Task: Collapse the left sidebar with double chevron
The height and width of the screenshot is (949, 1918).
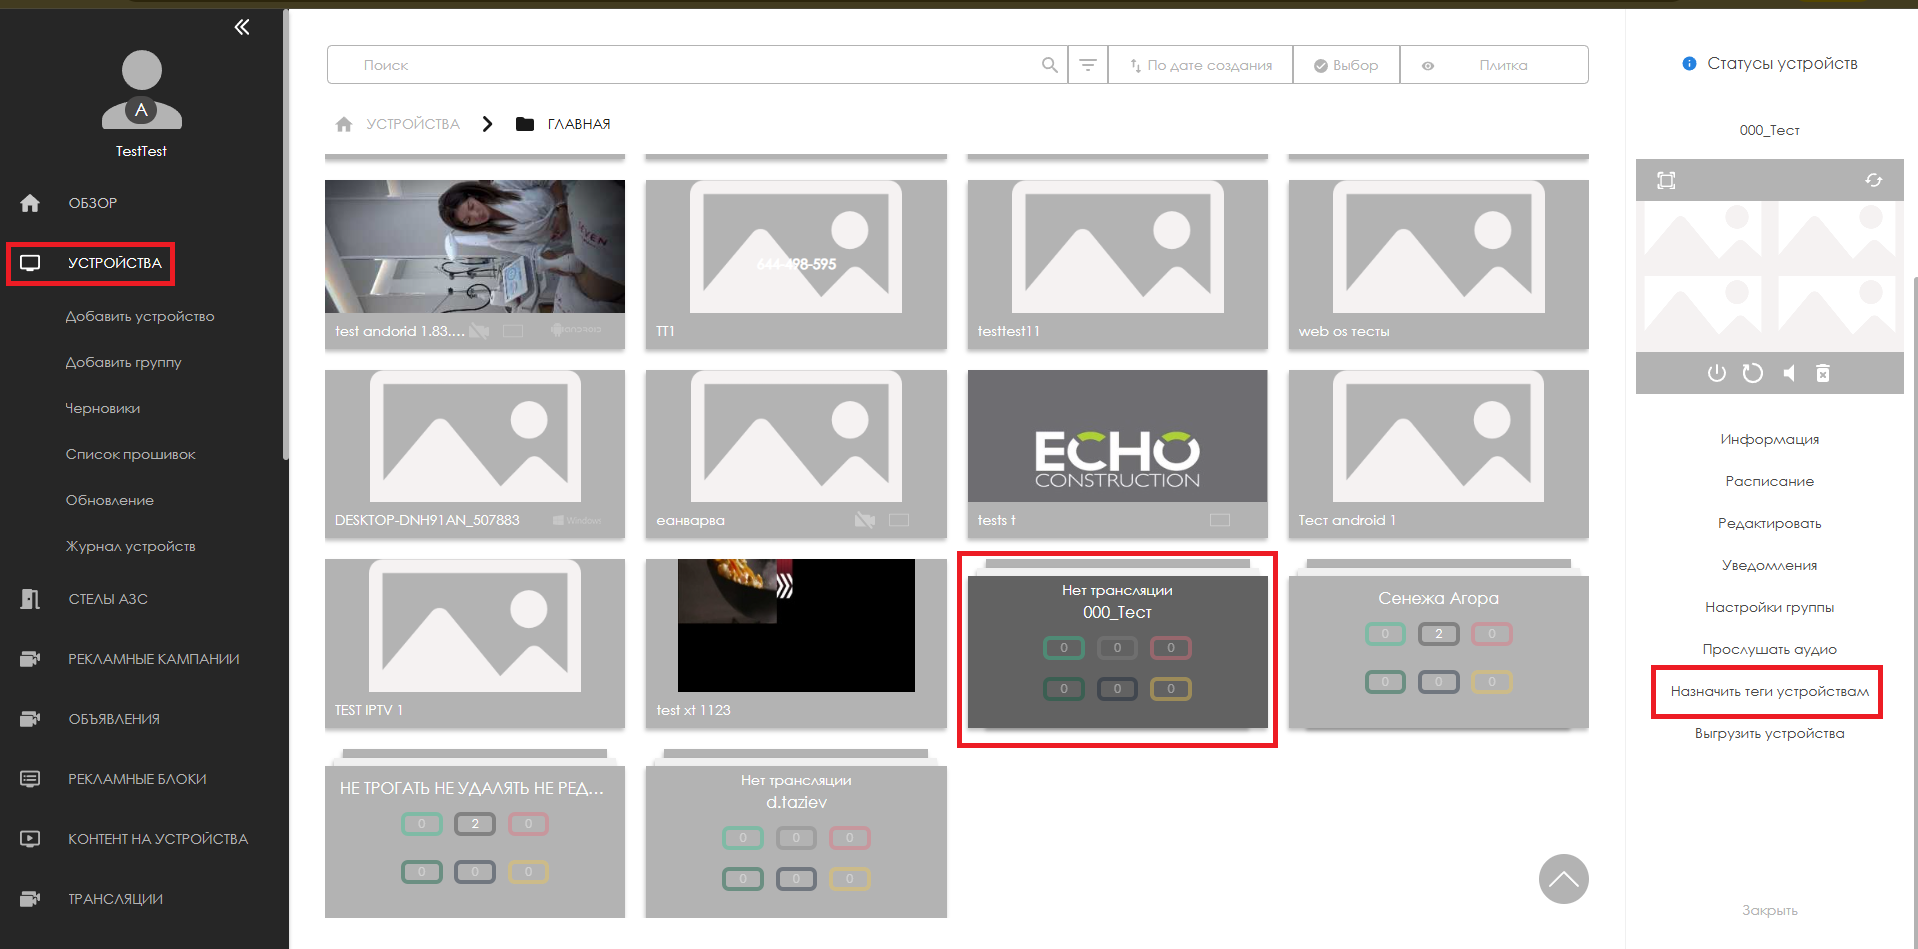Action: click(242, 27)
